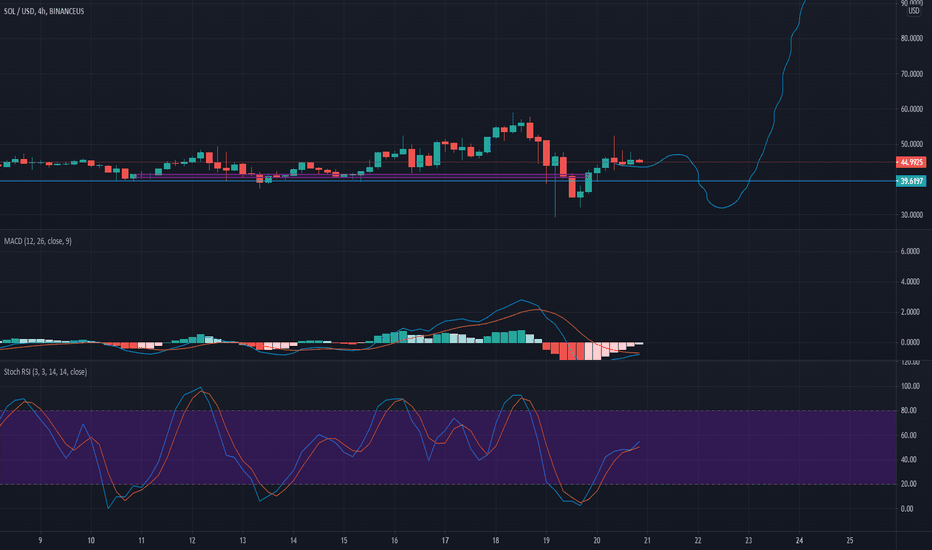Click the 40.00 value on the Stoch RSI axis
The image size is (932, 550).
(x=908, y=459)
